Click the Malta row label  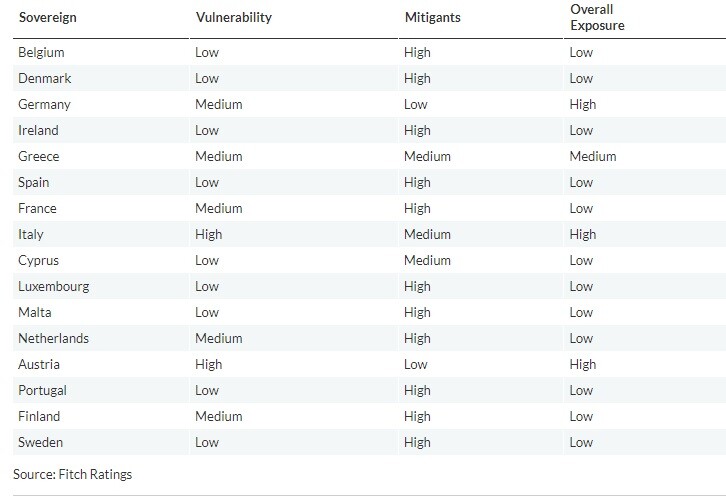[35, 313]
